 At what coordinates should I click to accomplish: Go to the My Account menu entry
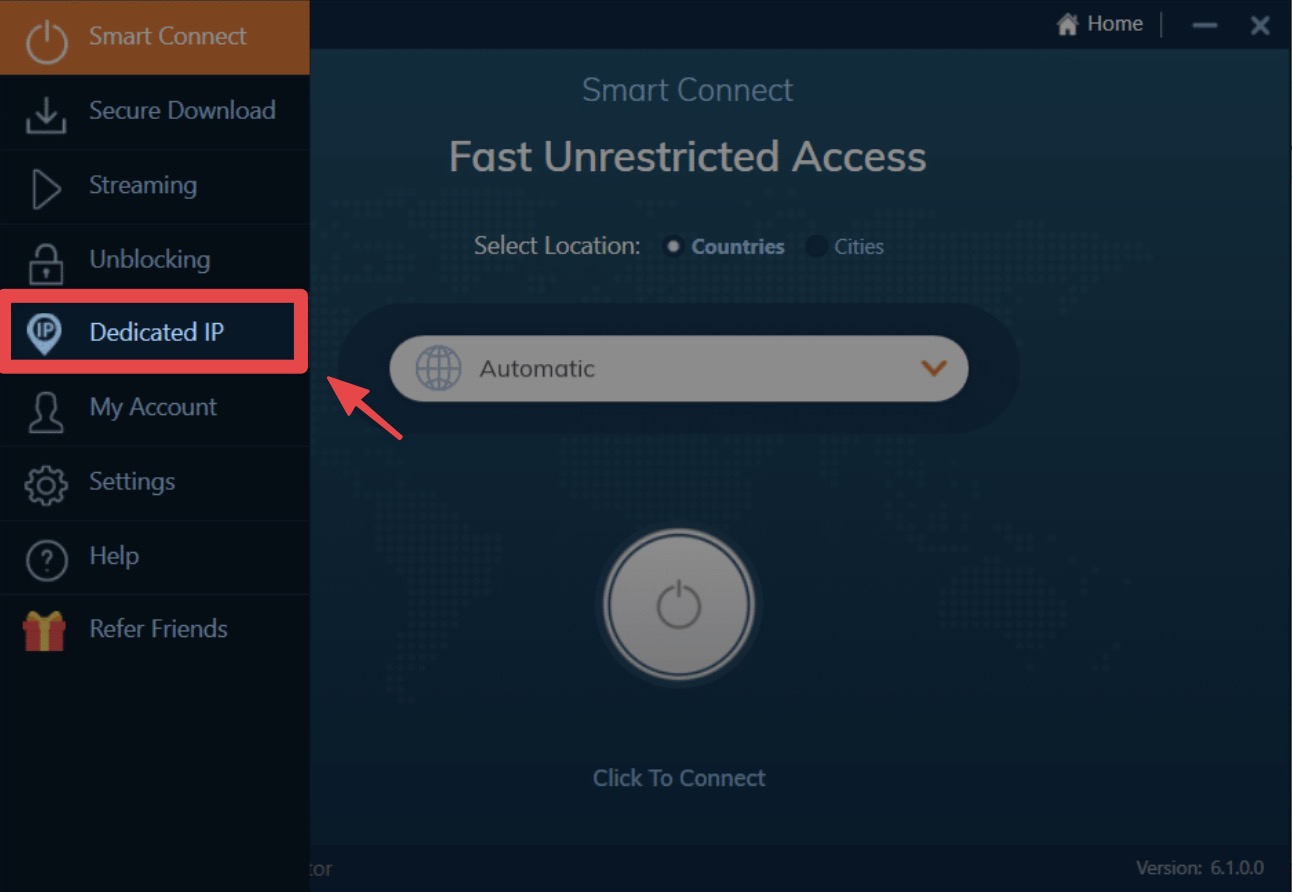click(154, 408)
